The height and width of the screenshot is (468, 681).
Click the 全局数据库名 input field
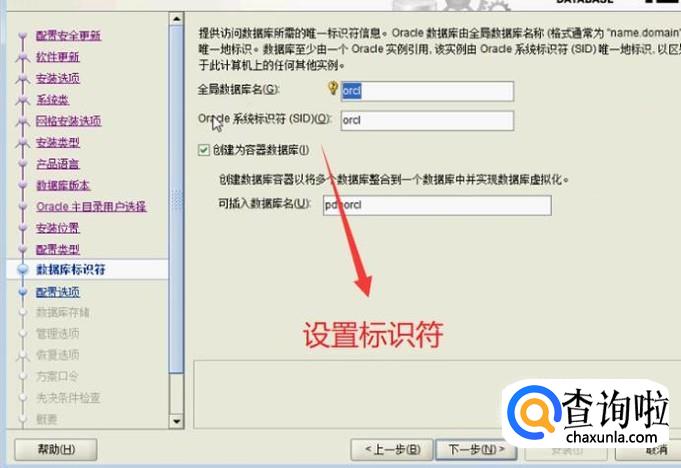pyautogui.click(x=427, y=91)
